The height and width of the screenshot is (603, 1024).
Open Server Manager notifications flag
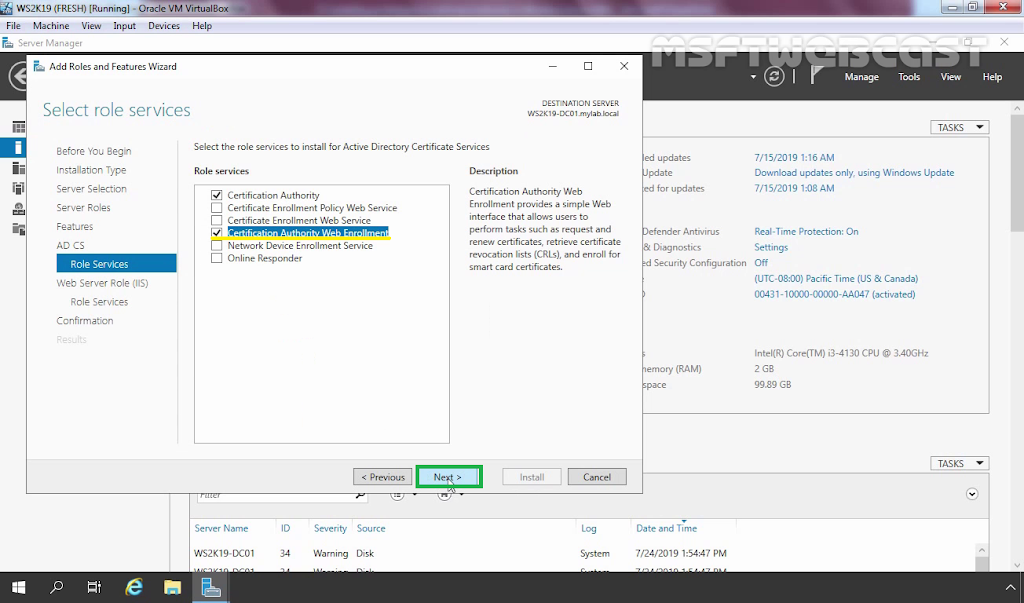[x=816, y=76]
